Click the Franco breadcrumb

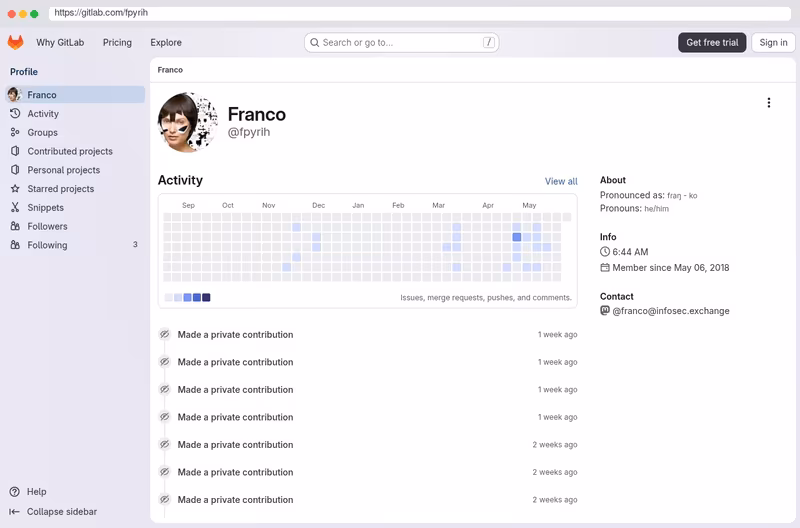pyautogui.click(x=170, y=70)
